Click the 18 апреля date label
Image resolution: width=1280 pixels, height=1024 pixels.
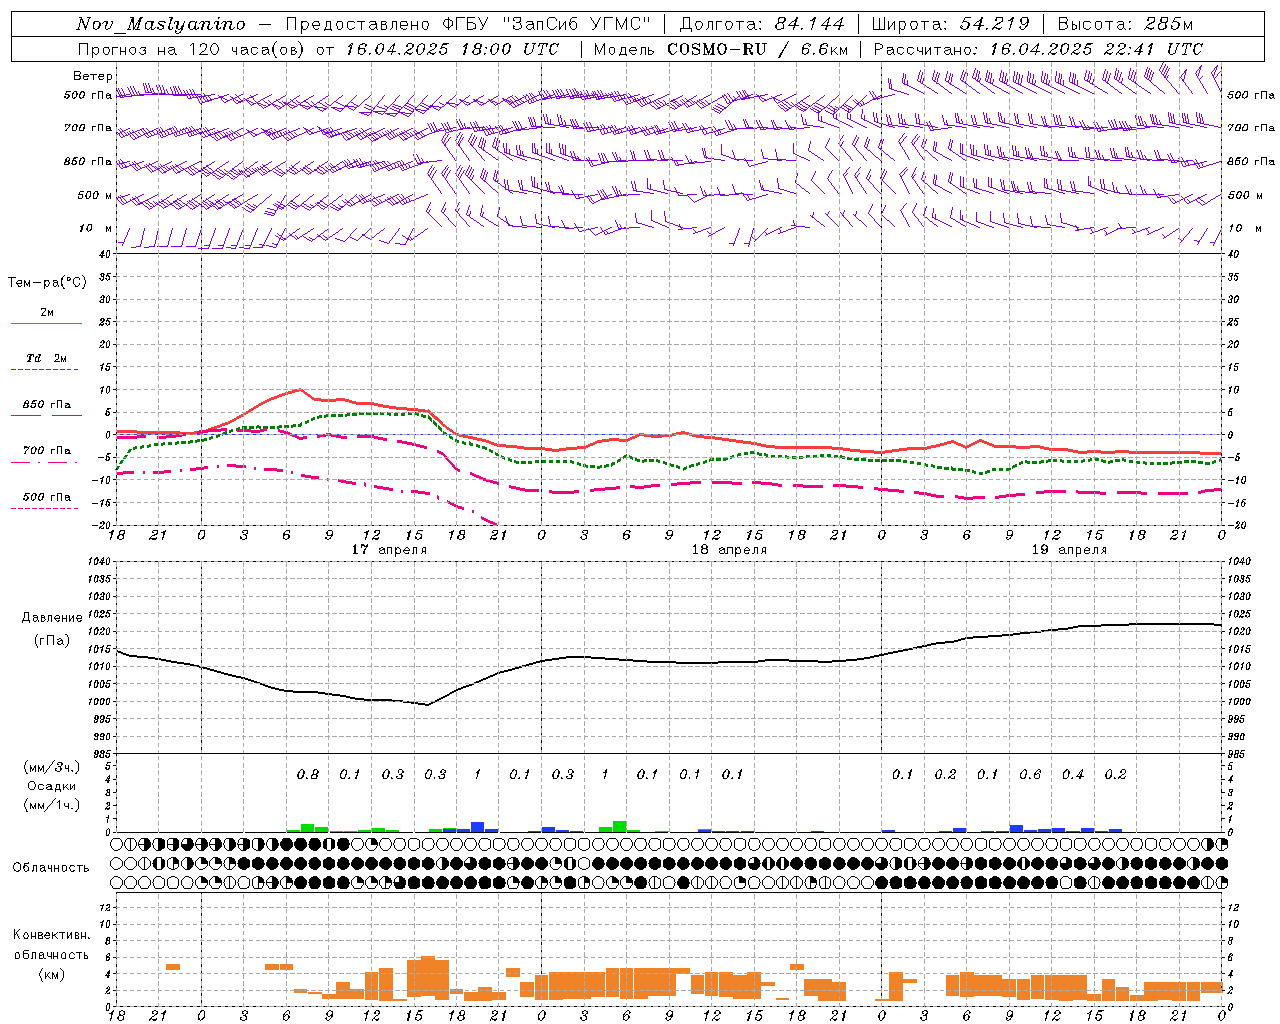pyautogui.click(x=730, y=550)
